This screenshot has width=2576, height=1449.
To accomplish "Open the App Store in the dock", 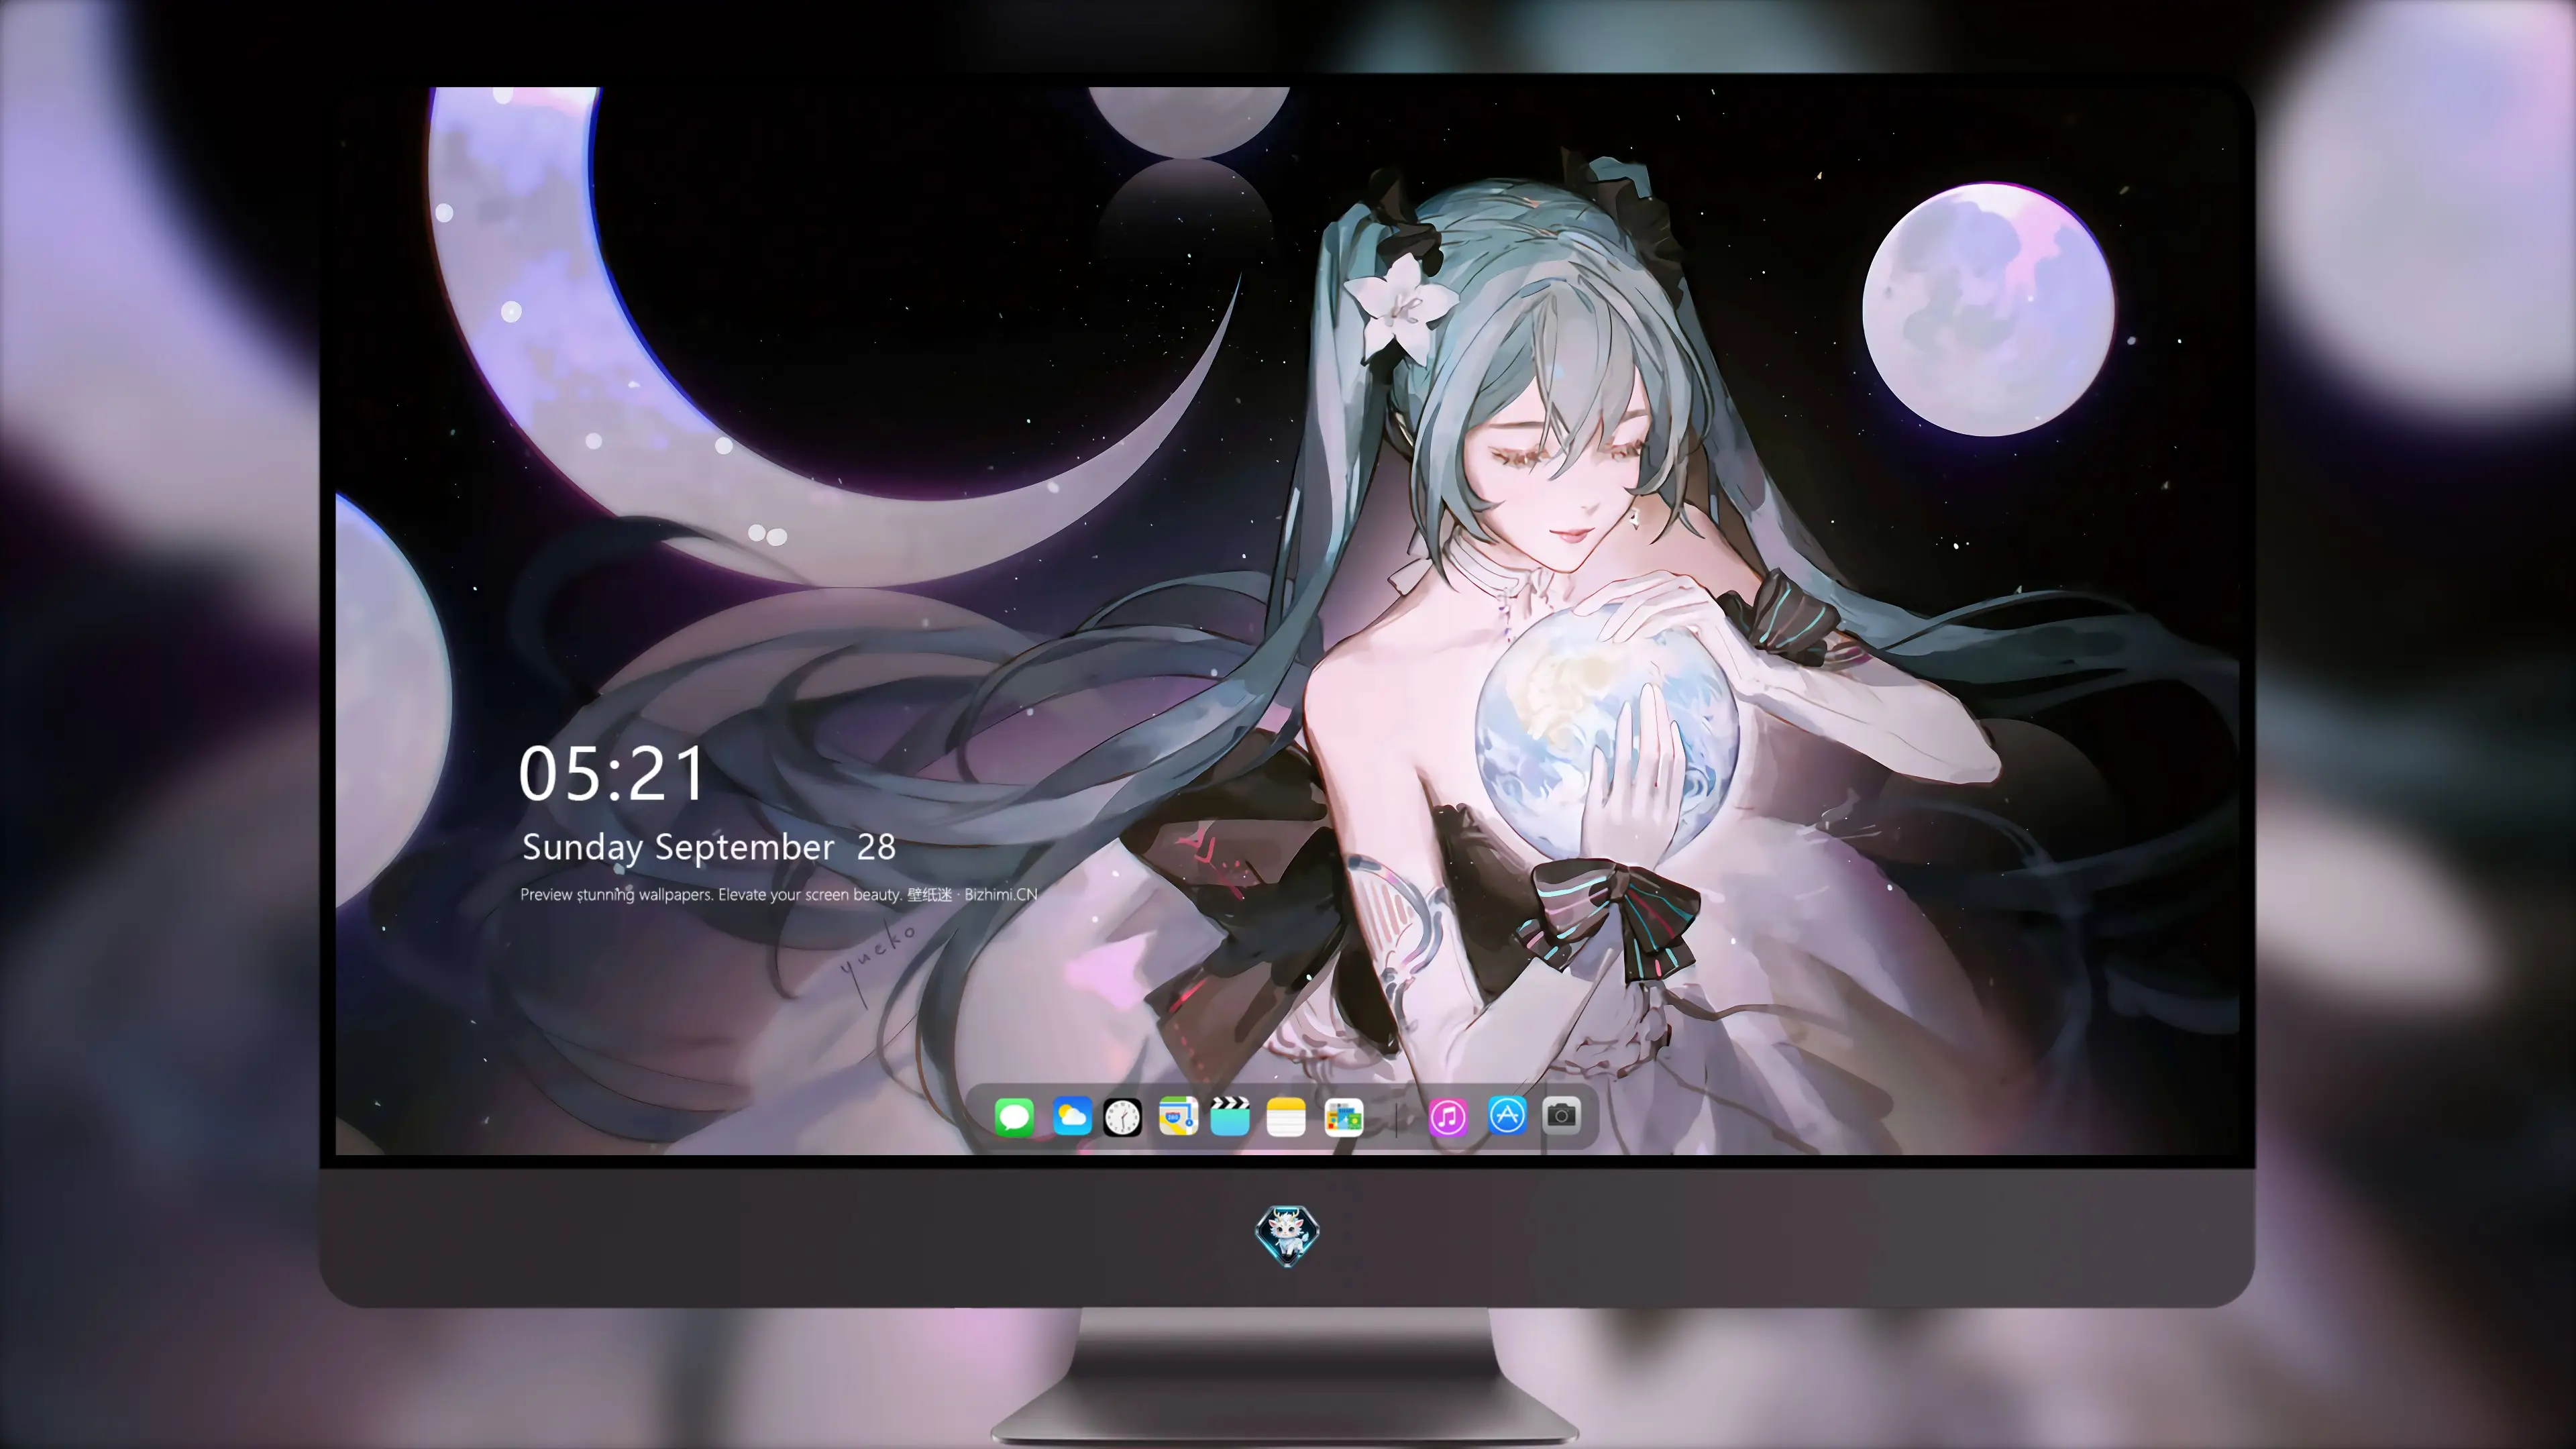I will [x=1507, y=1115].
